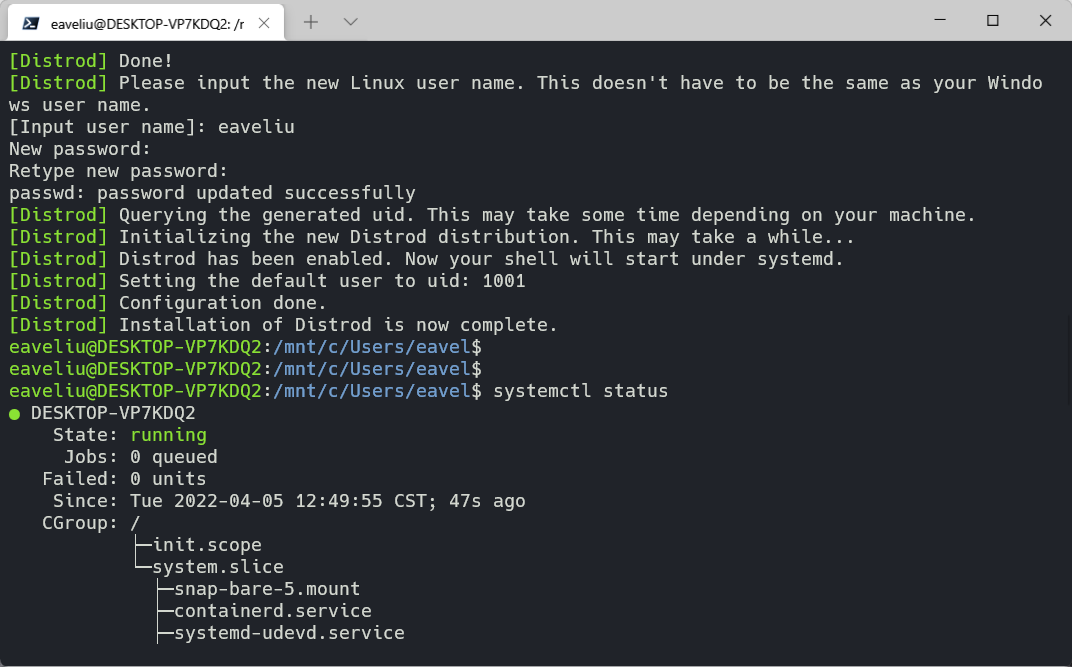Screen dimensions: 1072x667
Task: Click the "systemctl status" command text
Action: pos(580,391)
